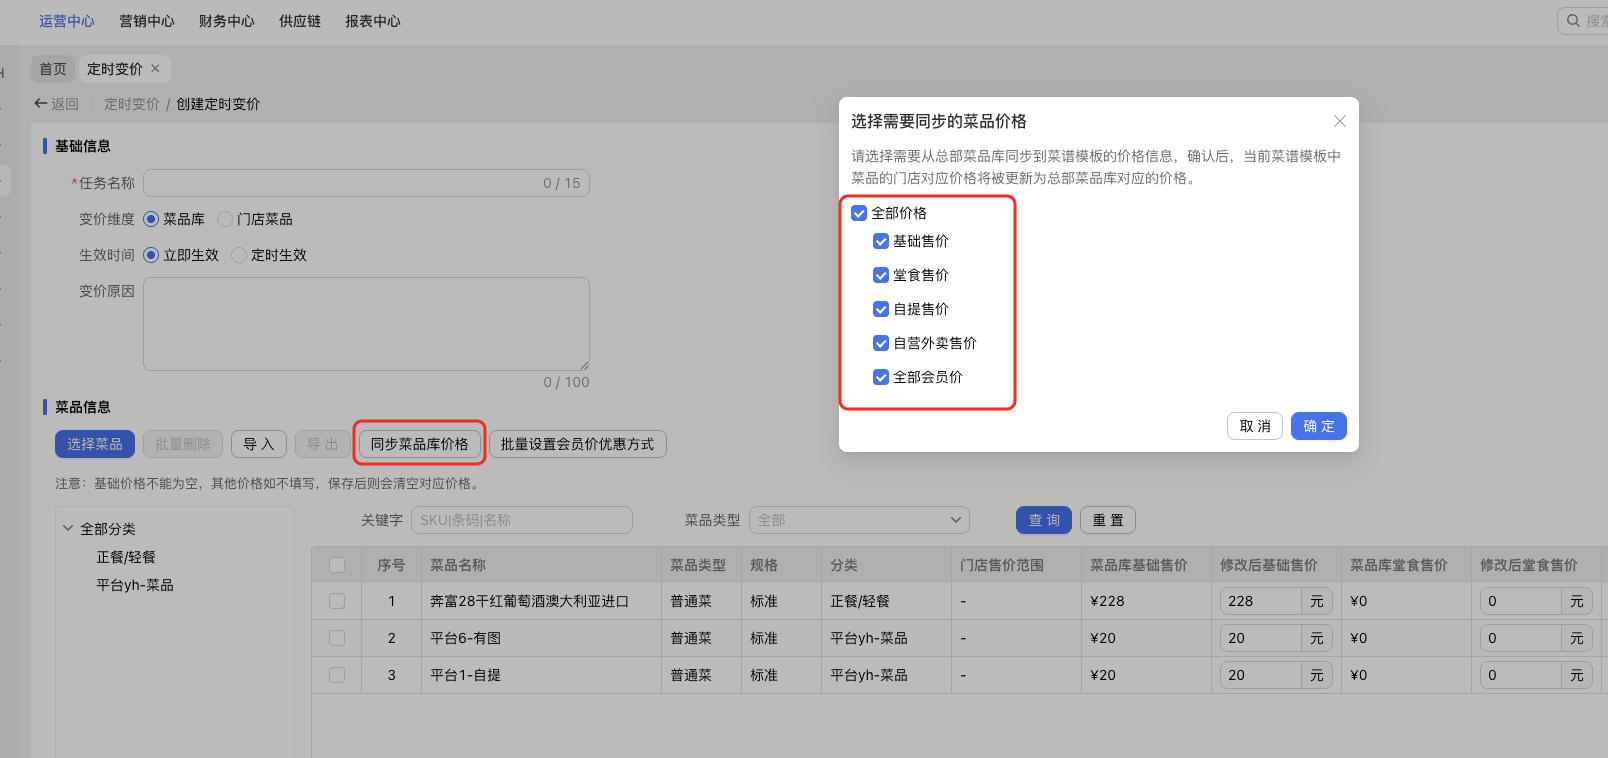Open the 报表中心 menu
The image size is (1608, 758).
[x=373, y=21]
